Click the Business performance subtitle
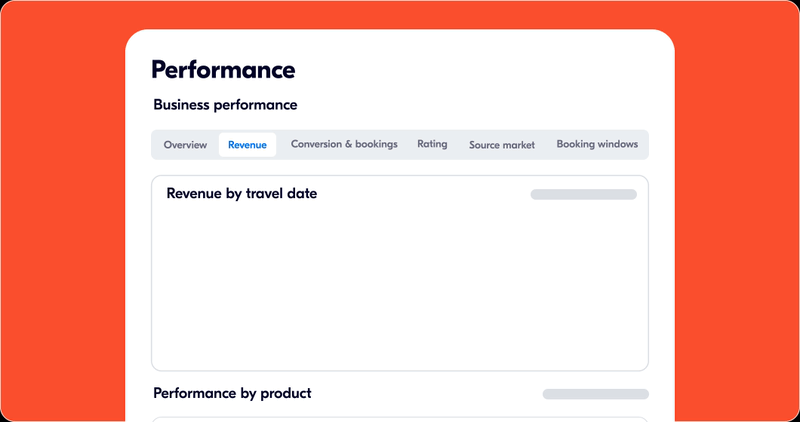800x422 pixels. click(225, 105)
